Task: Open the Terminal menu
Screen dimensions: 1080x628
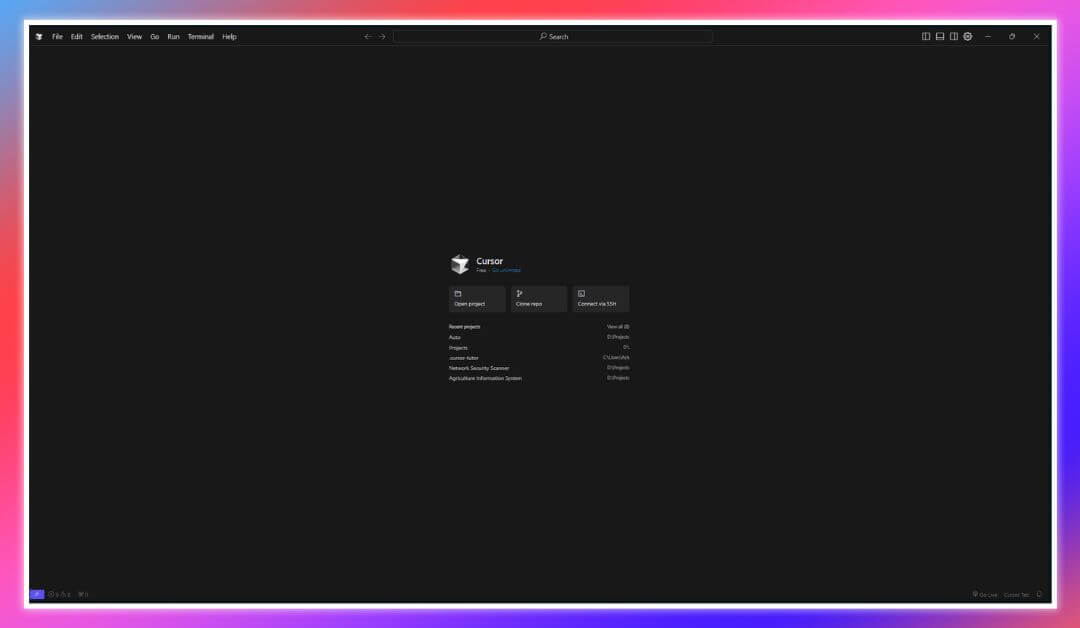Action: point(200,36)
